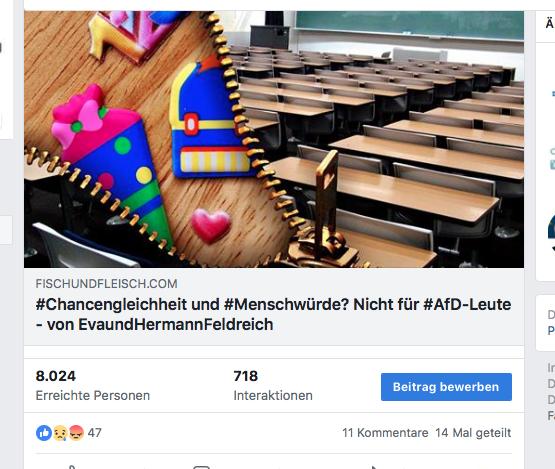Click the blue thumbs-up Like reaction icon
Image resolution: width=555 pixels, height=469 pixels.
pyautogui.click(x=44, y=433)
